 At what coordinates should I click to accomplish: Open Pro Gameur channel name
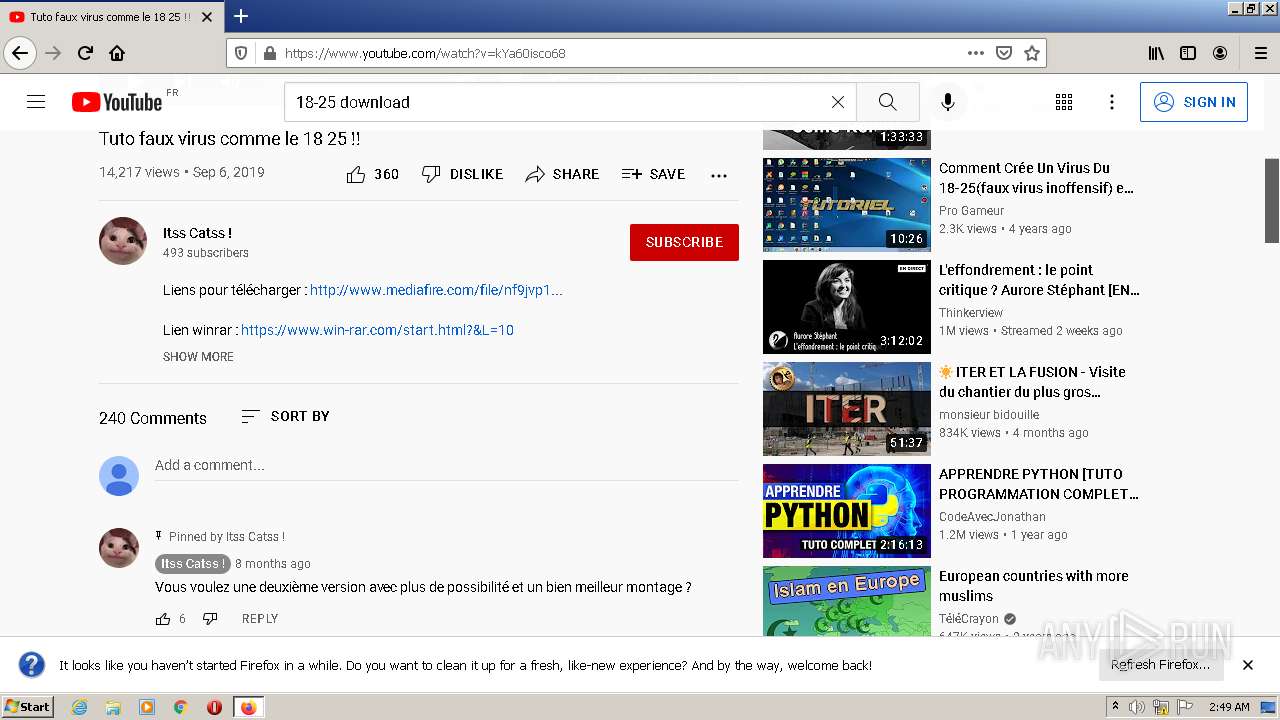point(971,211)
